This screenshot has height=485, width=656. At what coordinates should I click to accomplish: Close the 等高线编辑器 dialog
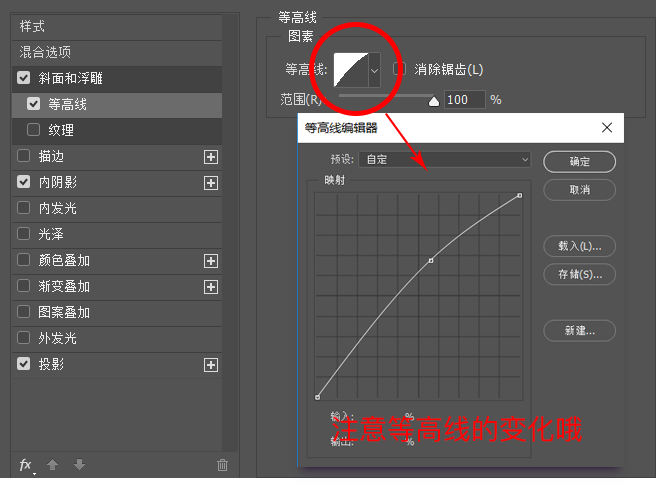607,128
